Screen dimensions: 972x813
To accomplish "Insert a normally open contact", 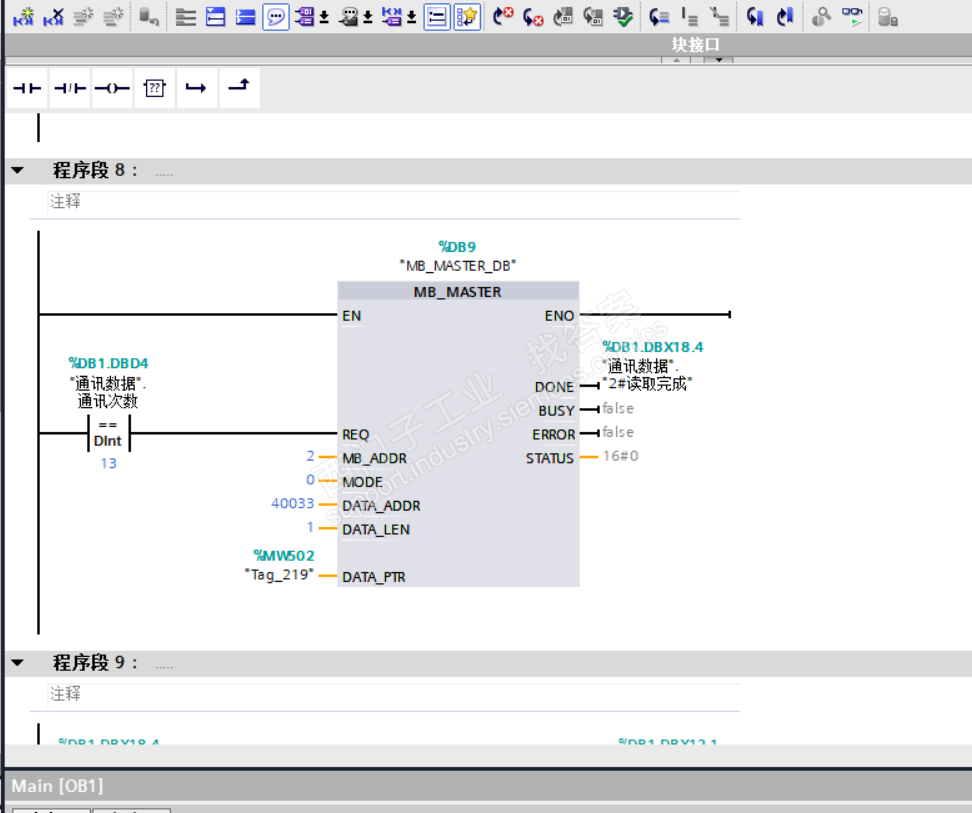I will tap(27, 88).
